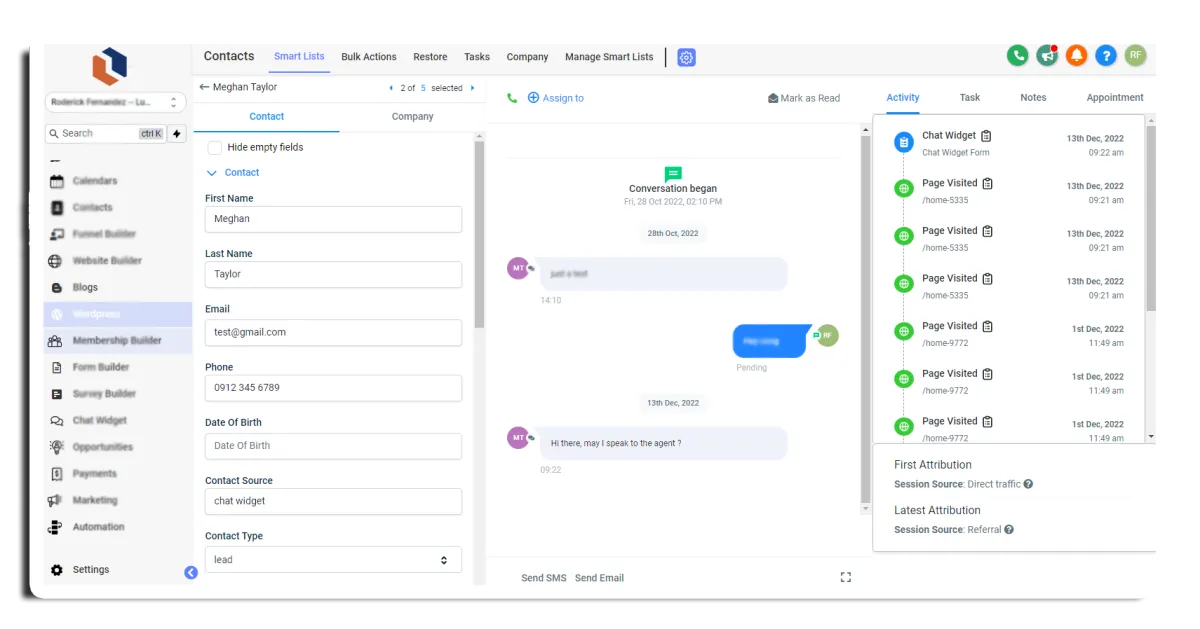Open the blue gear settings icon in top bar

pos(686,58)
